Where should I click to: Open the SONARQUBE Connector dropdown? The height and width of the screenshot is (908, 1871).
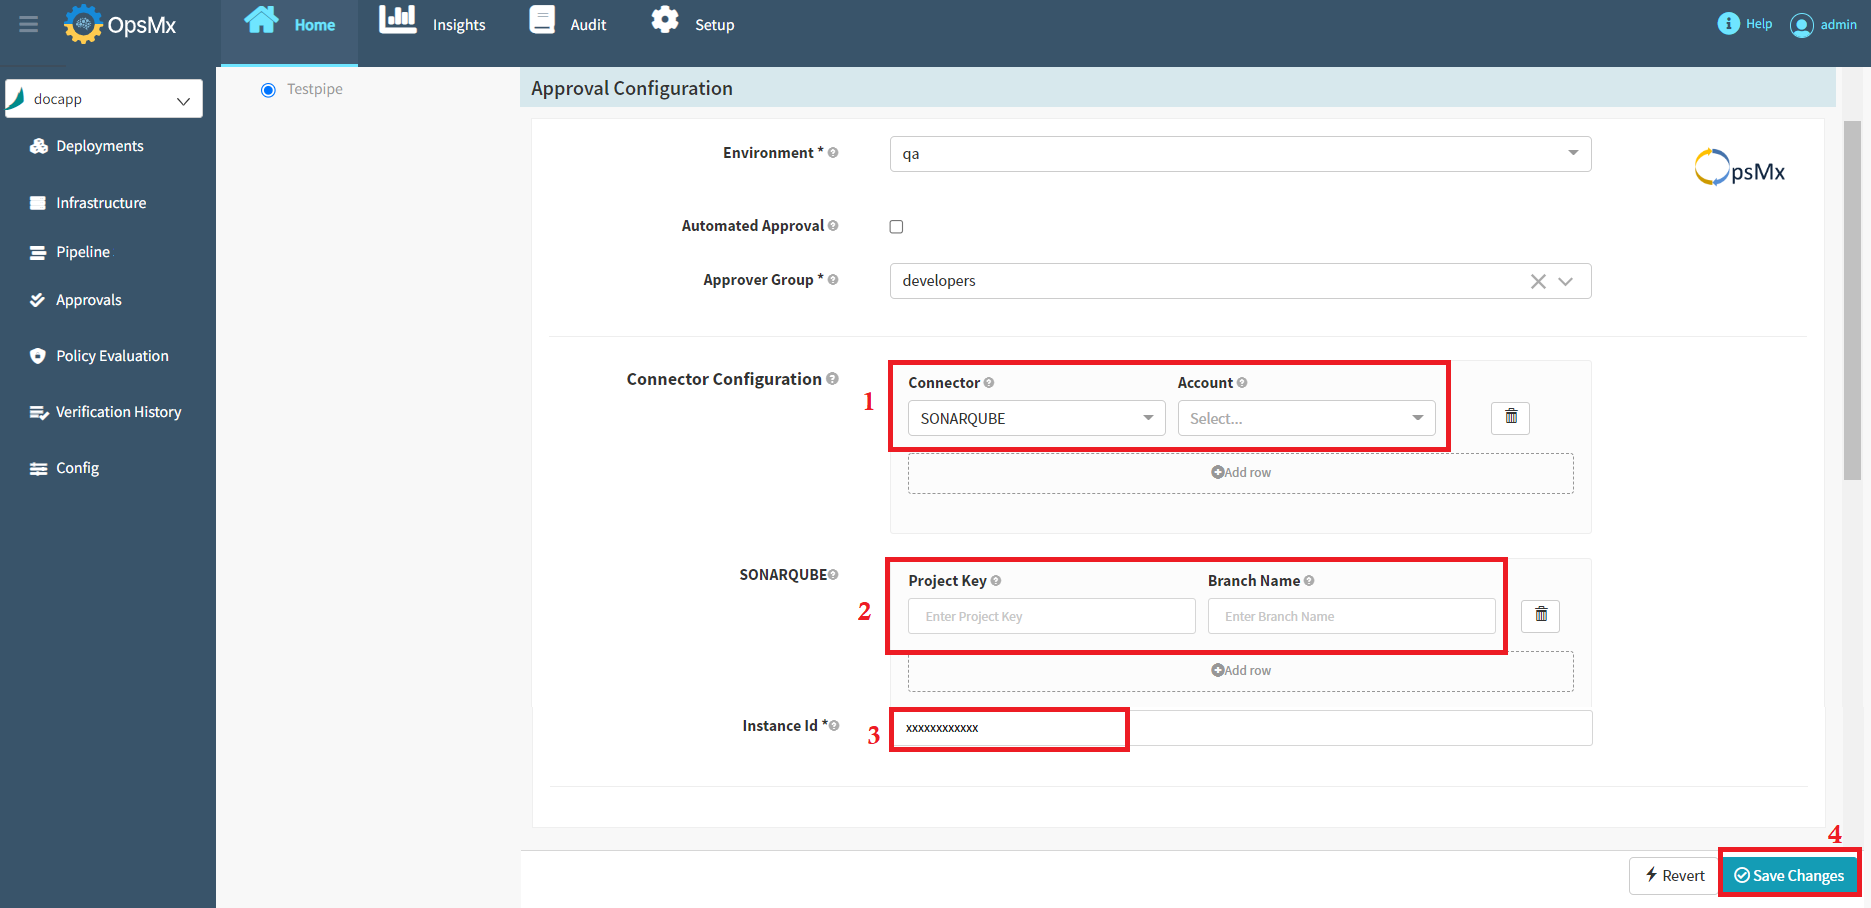point(1036,418)
